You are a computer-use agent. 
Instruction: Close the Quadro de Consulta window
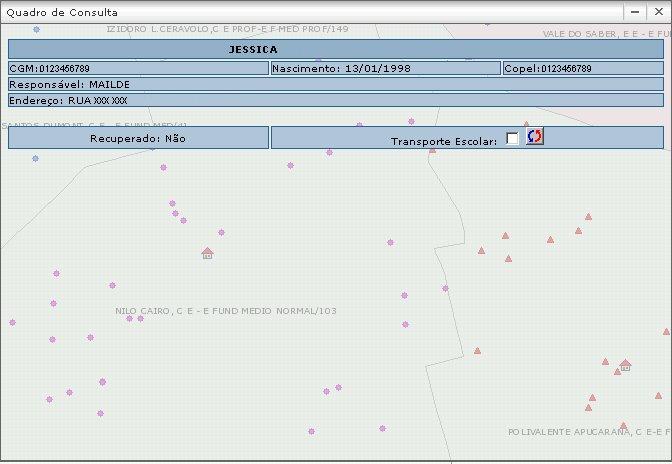point(657,12)
